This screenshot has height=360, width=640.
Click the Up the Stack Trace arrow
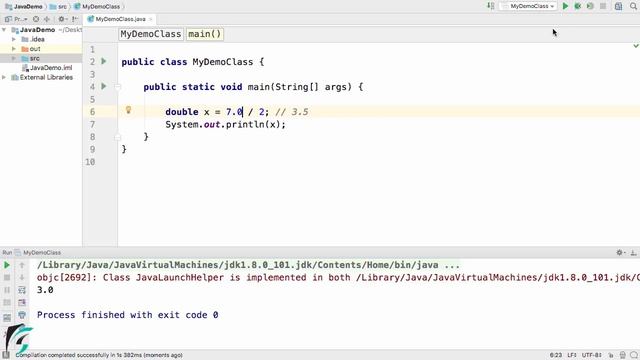(22, 265)
